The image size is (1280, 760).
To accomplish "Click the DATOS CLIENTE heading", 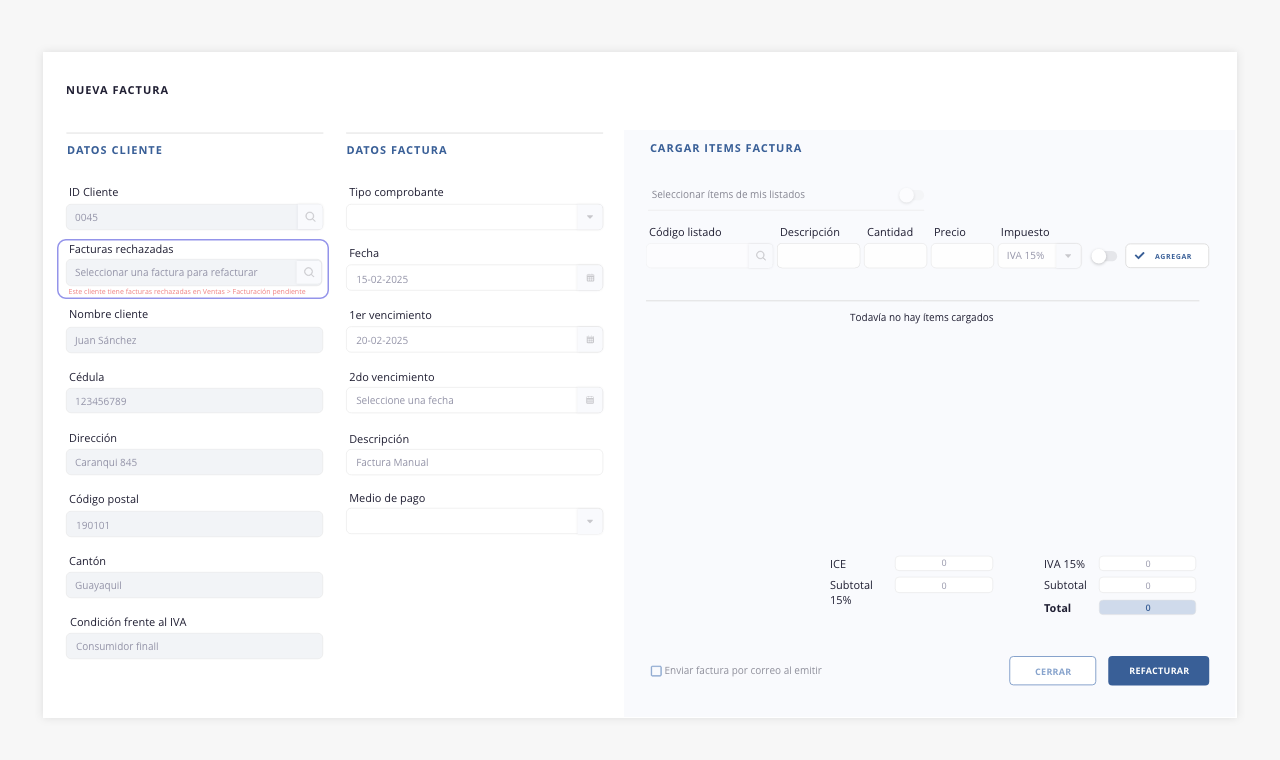I will pos(114,150).
